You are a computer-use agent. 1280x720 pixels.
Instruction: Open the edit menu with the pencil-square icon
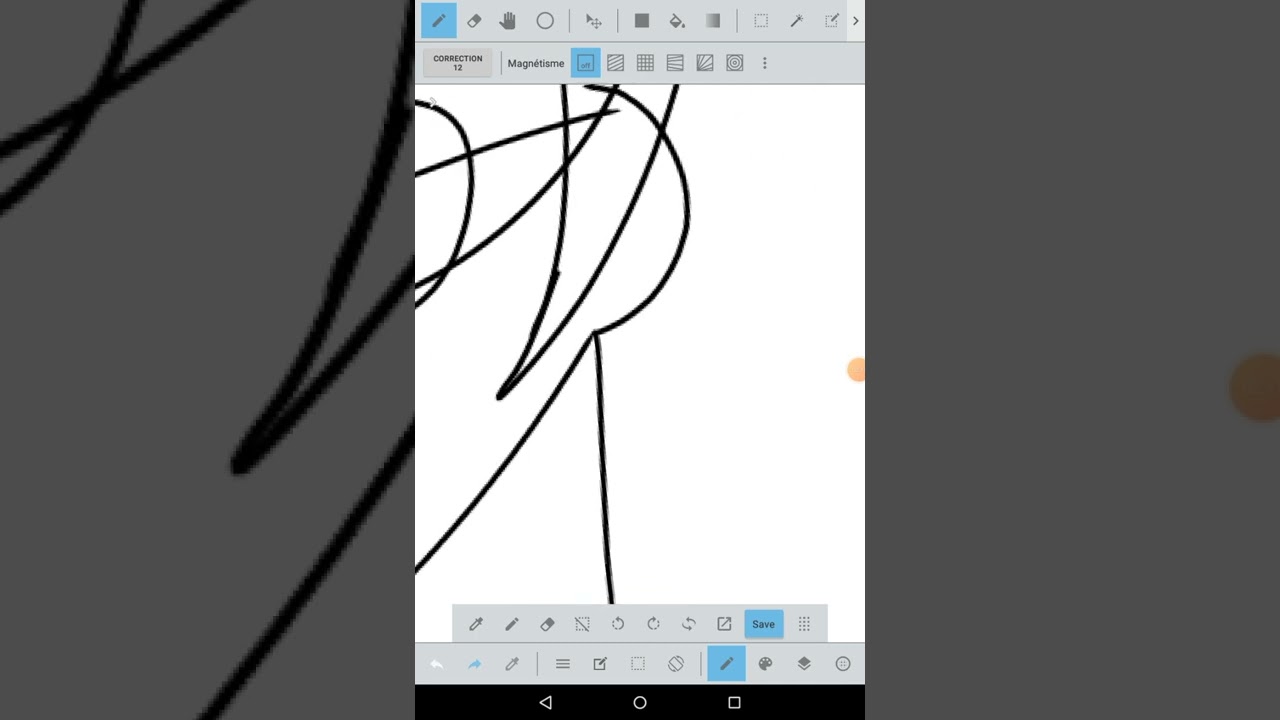[600, 664]
